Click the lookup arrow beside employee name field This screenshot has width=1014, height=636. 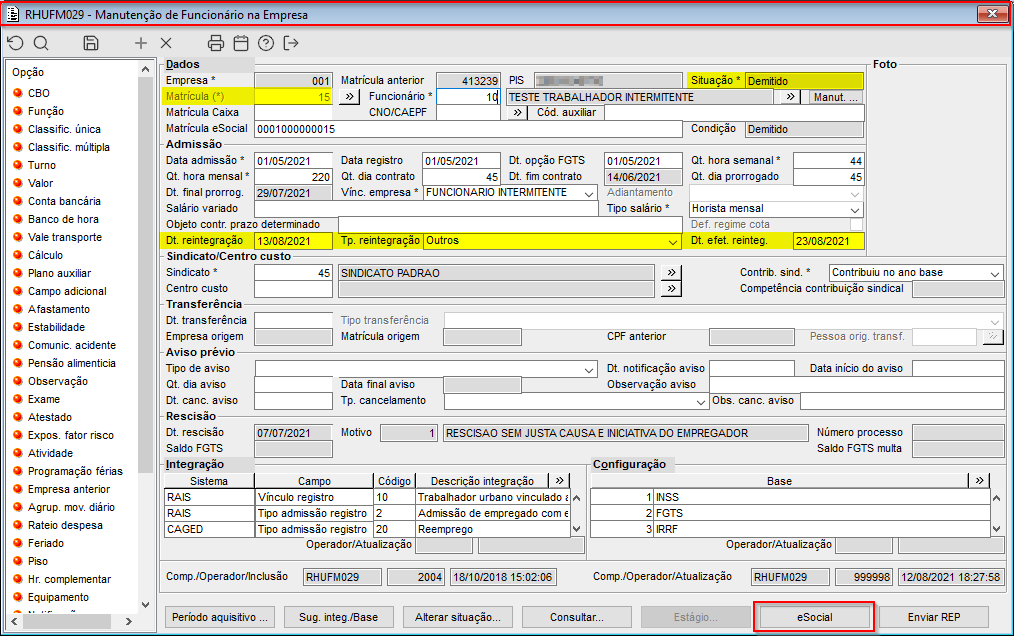790,96
